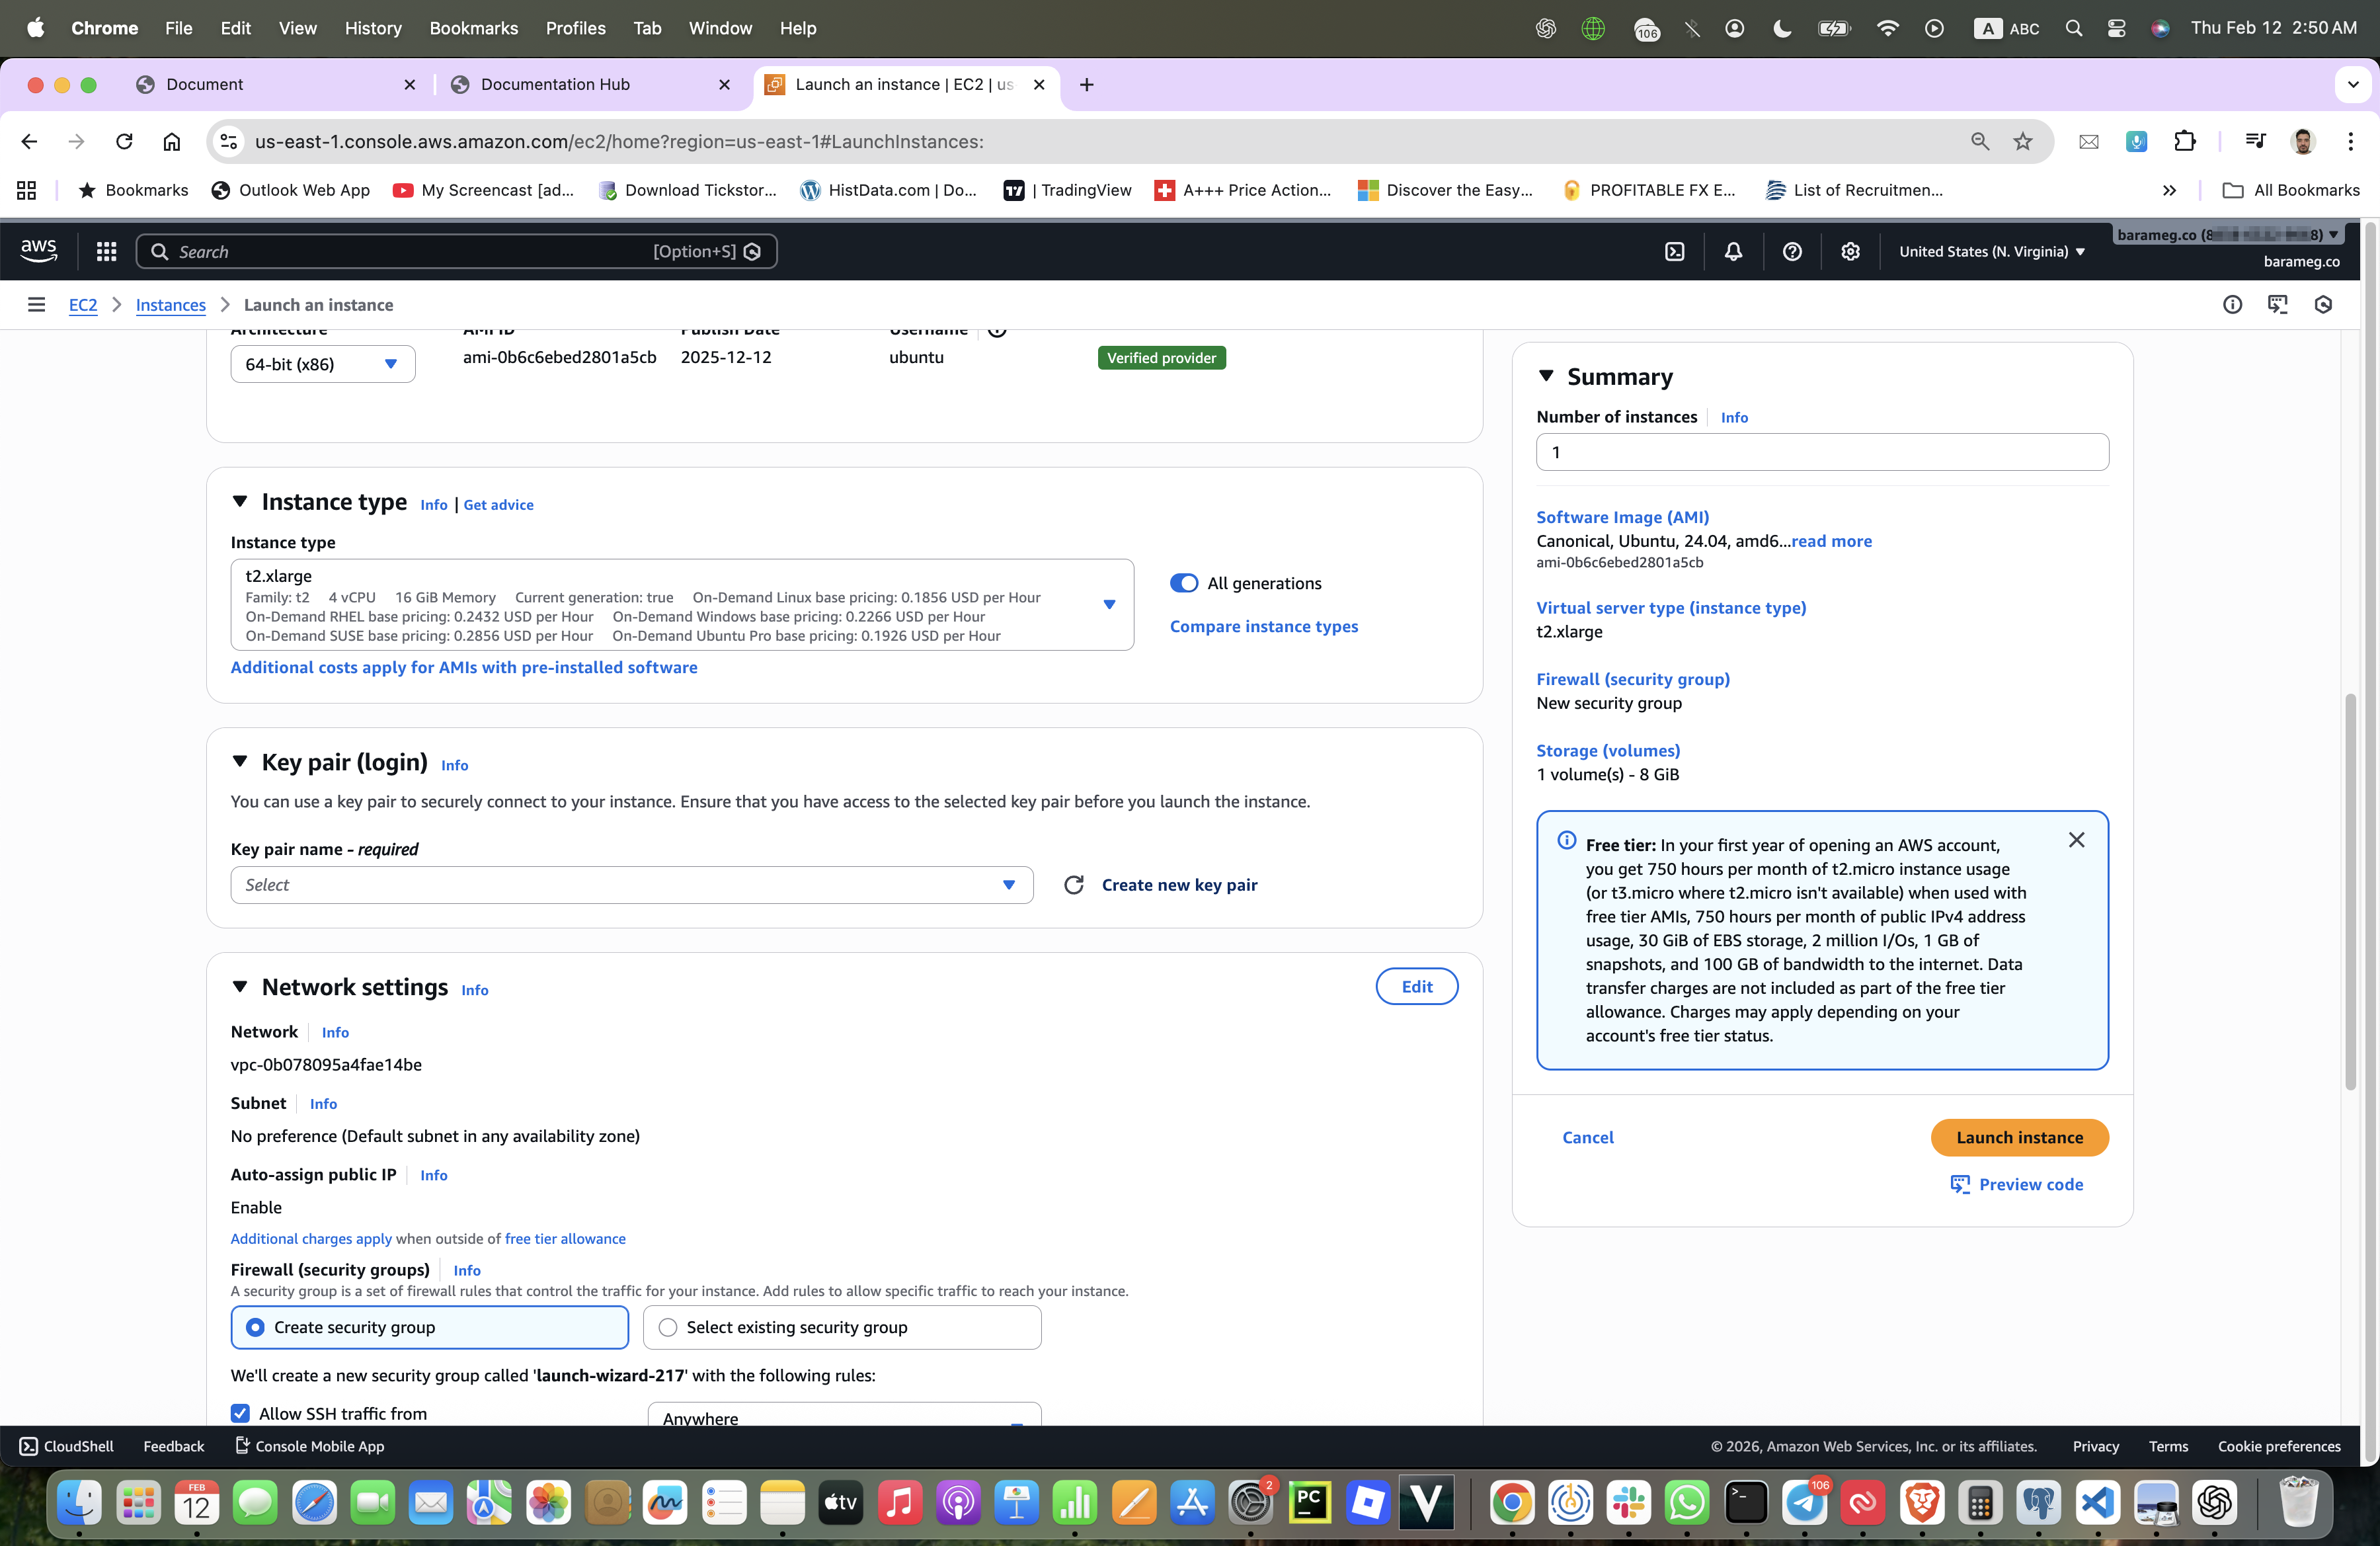Screen dimensions: 2380x1546
Task: Click the refresh key pairs icon
Action: pyautogui.click(x=1074, y=885)
